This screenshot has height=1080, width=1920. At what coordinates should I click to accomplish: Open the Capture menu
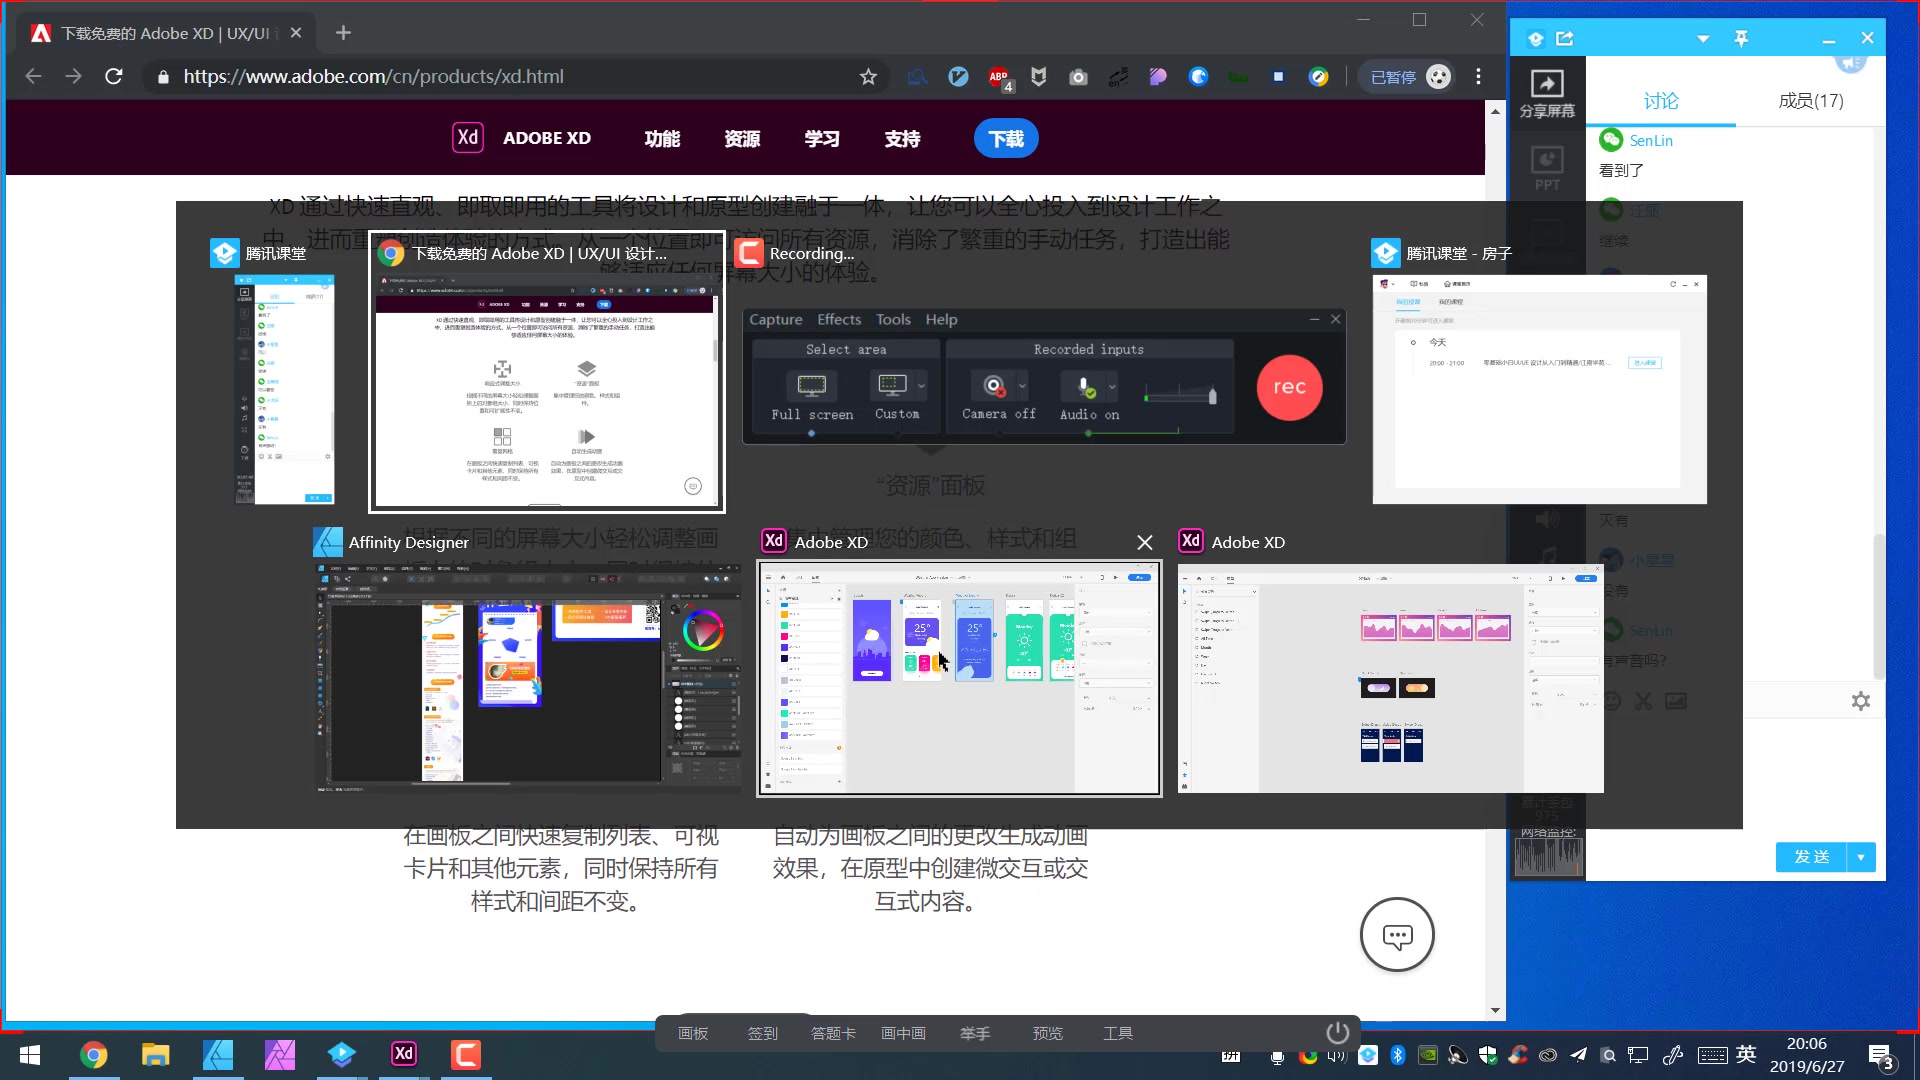click(776, 319)
